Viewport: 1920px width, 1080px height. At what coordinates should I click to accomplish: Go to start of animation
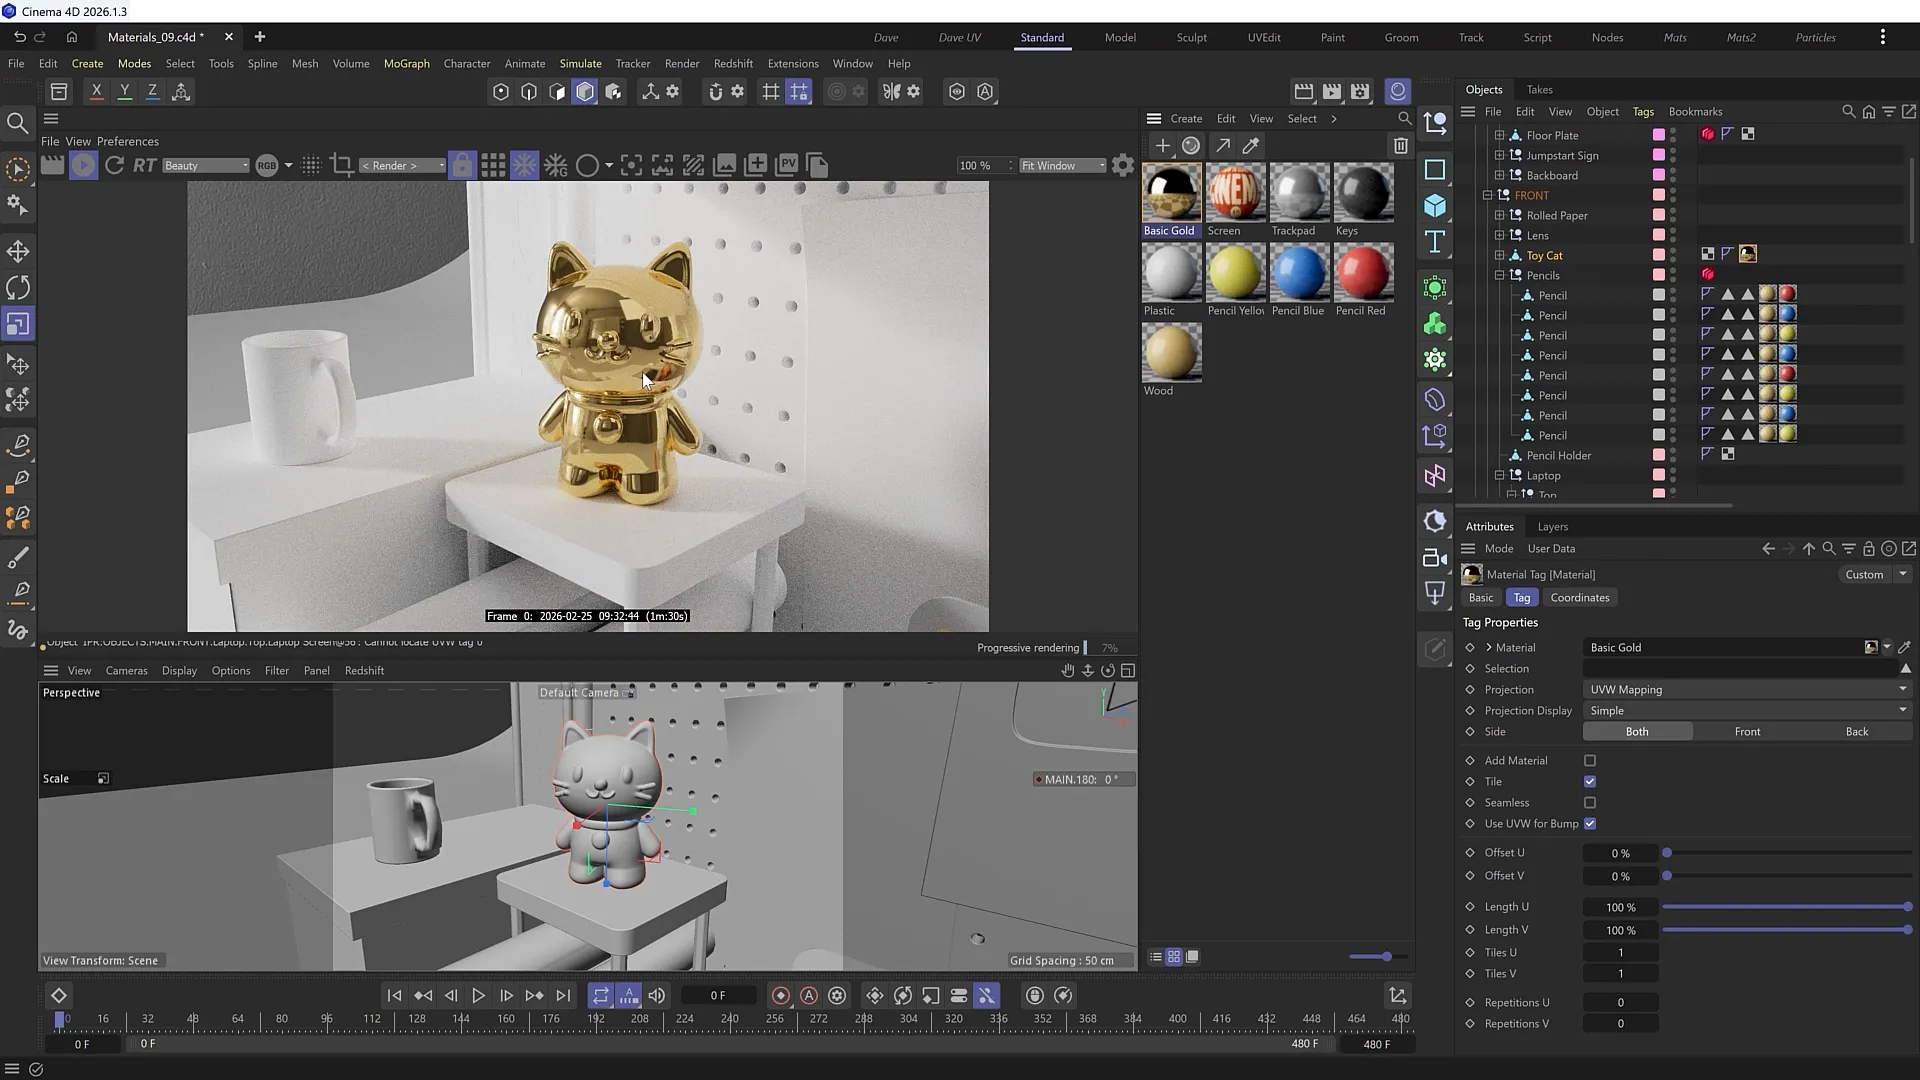(394, 996)
